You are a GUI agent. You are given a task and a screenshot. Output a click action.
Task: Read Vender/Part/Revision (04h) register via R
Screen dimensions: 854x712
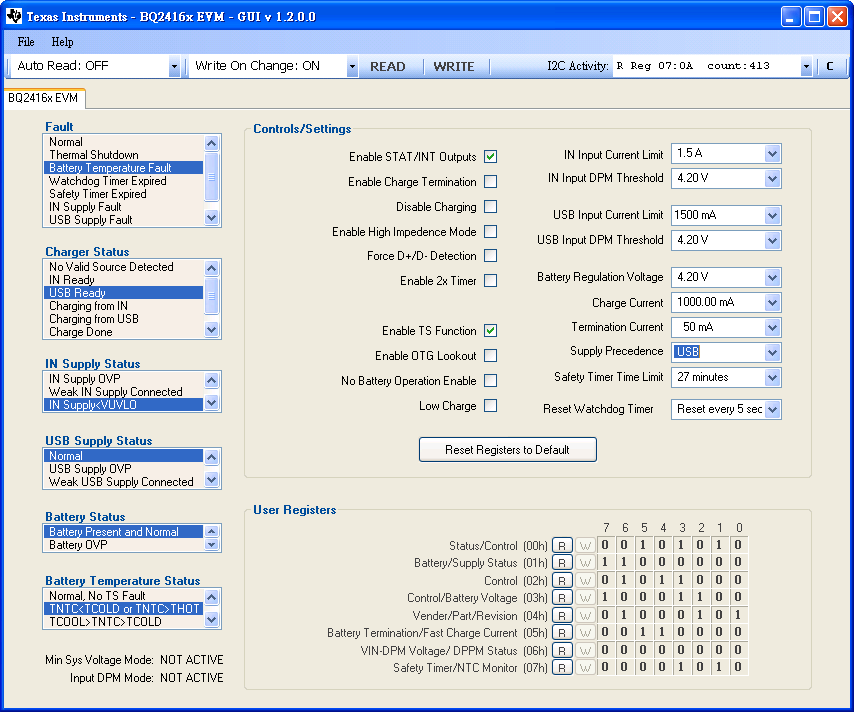tap(562, 616)
